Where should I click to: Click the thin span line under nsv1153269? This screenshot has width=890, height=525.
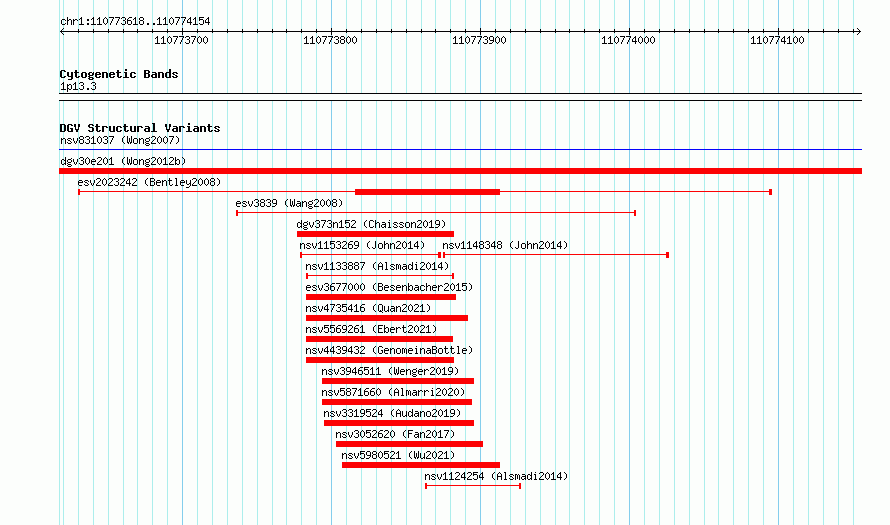click(x=370, y=255)
